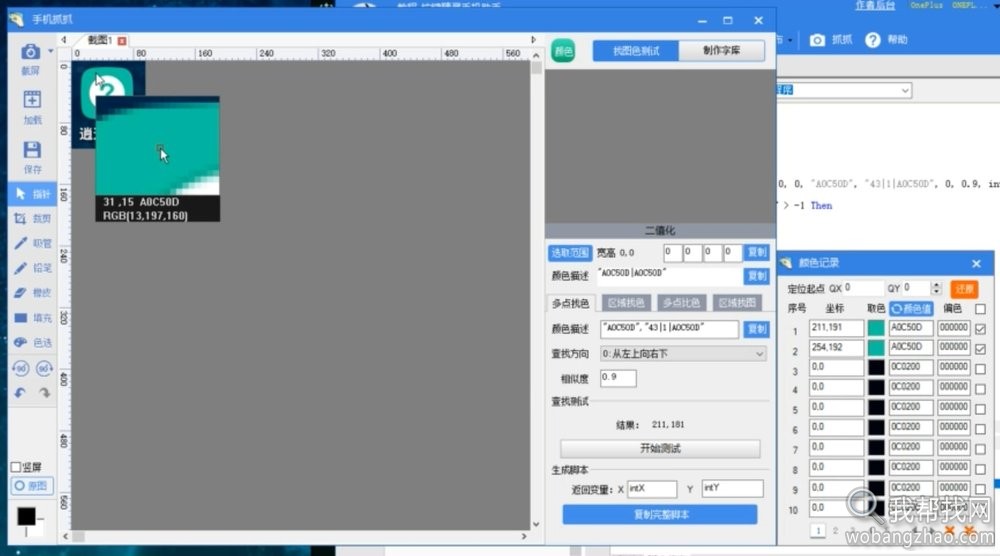Click 抓抓 camera icon in background window
Viewport: 1000px width, 556px height.
coord(817,40)
